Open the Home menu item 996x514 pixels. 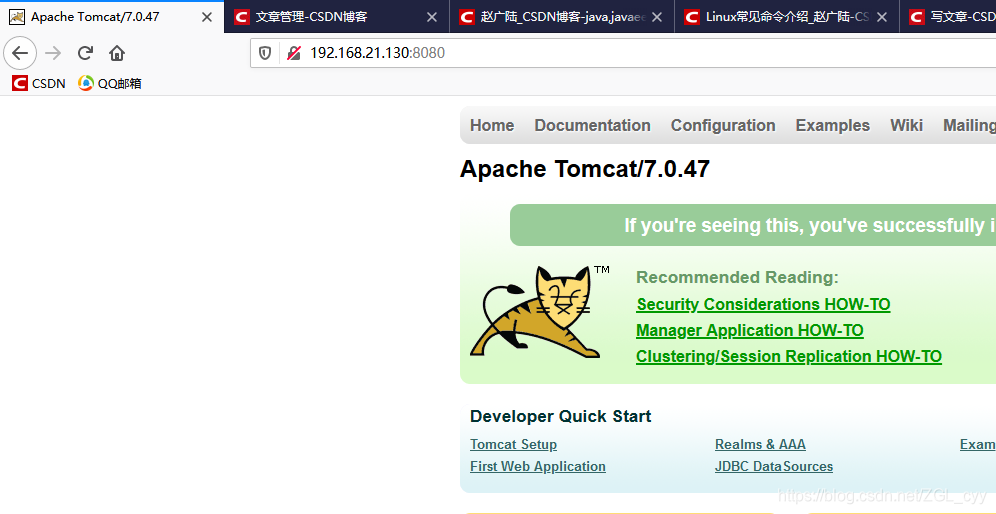[x=492, y=126]
